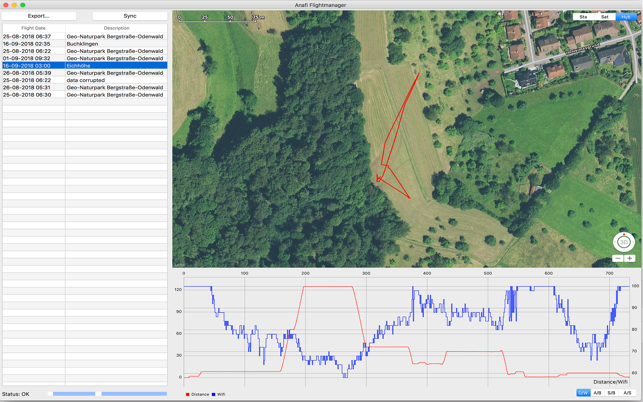Select the highlighted Eichhöhe flight row
Viewport: 643px width, 402px height.
(x=85, y=66)
